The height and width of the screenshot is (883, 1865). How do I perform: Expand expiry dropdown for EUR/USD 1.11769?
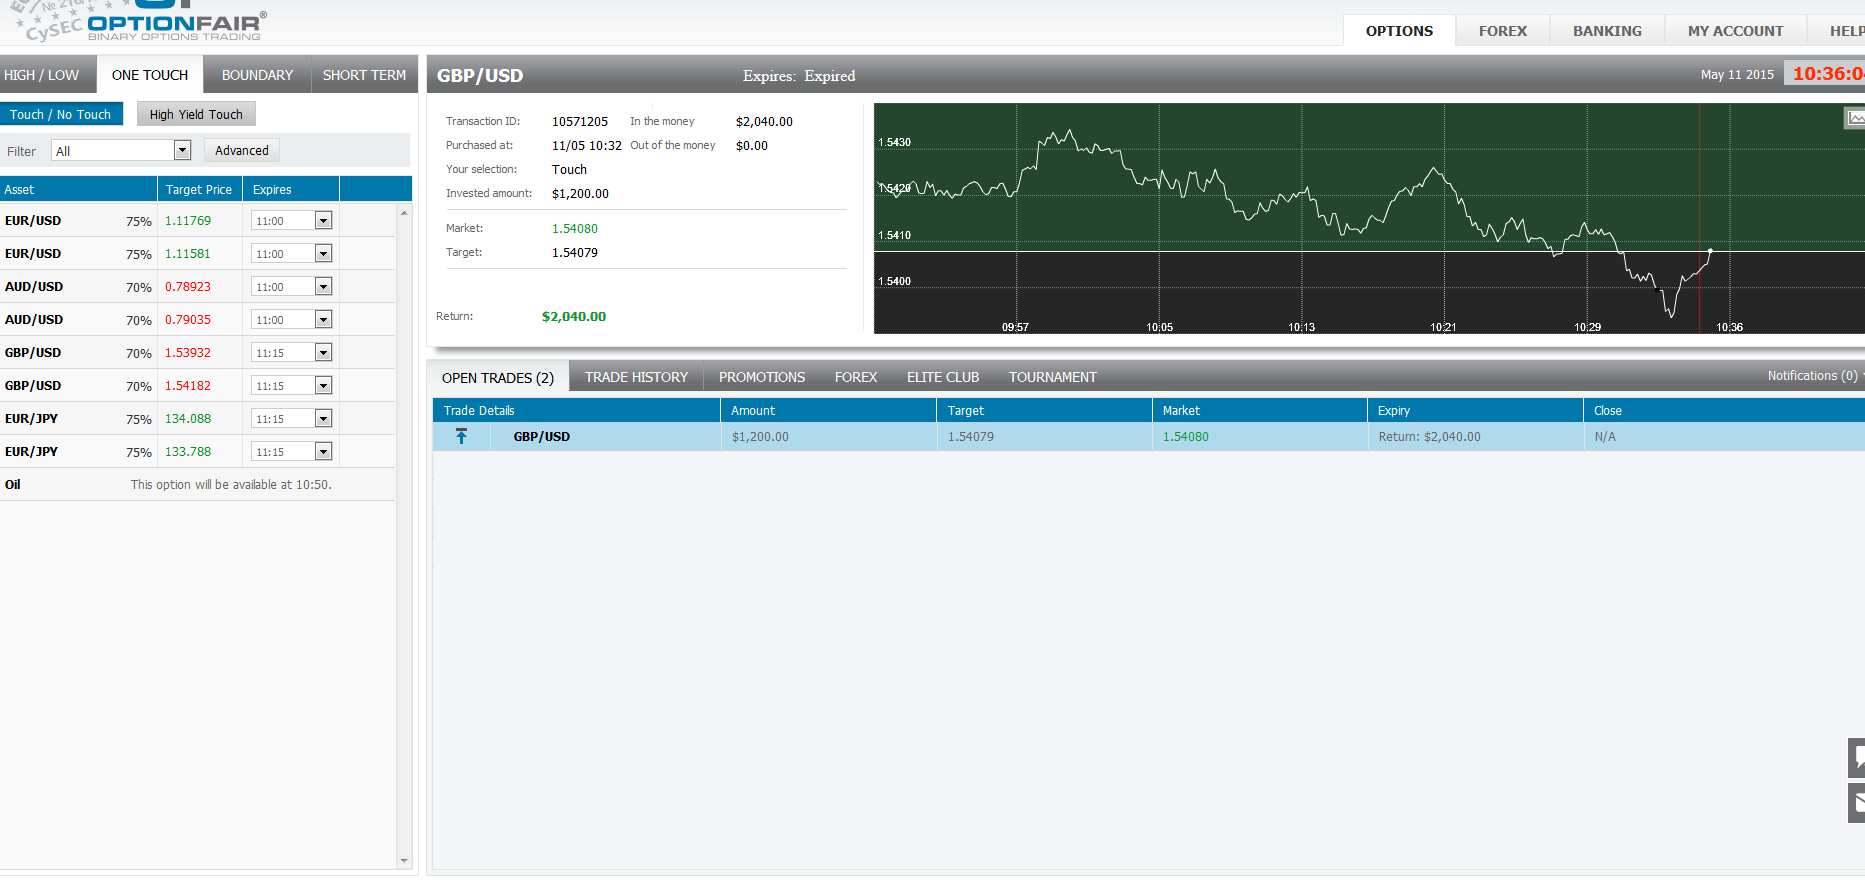pyautogui.click(x=323, y=221)
